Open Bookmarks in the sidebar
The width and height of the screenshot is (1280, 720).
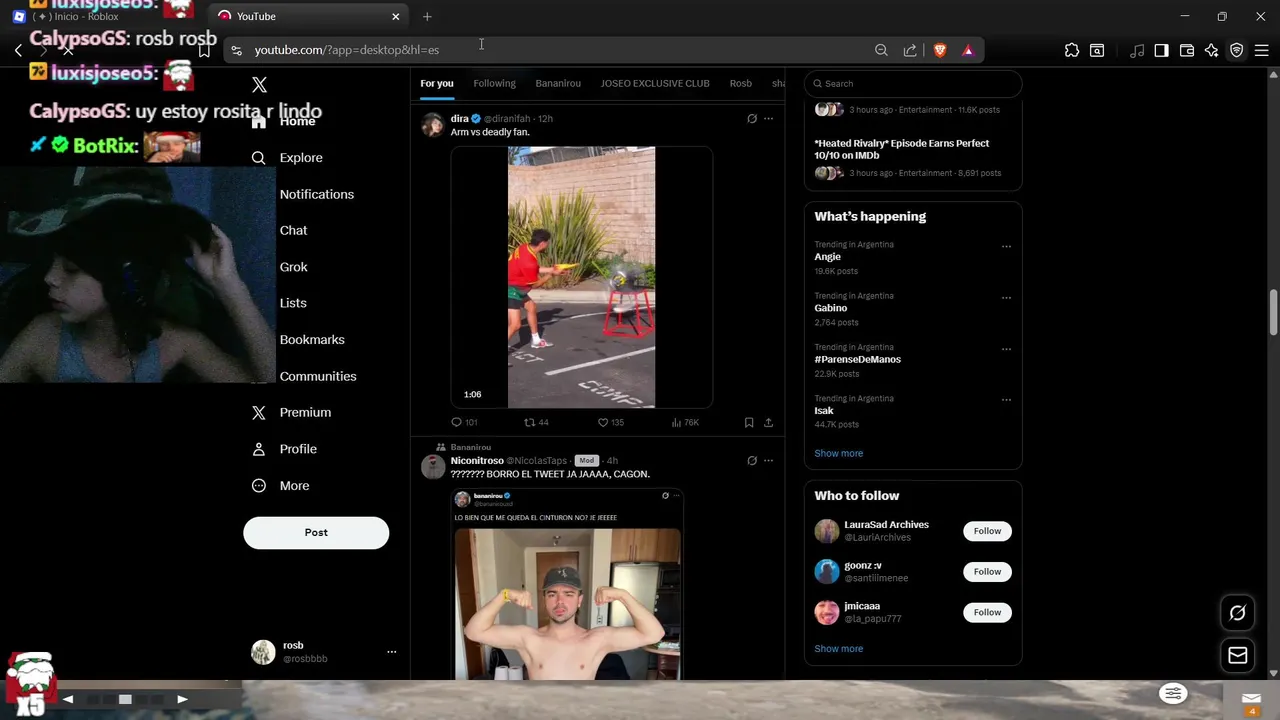pos(312,340)
